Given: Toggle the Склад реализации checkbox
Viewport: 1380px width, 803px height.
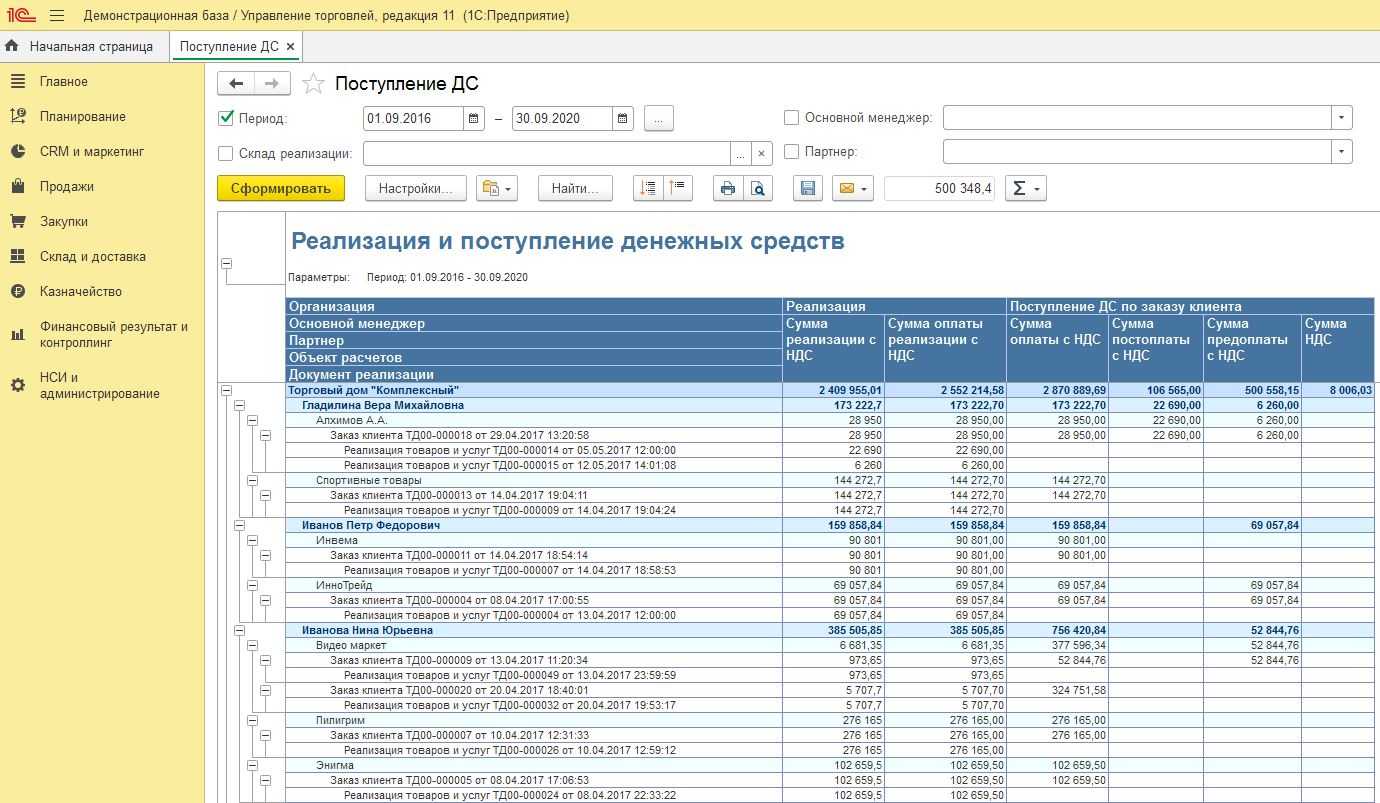Looking at the screenshot, I should click(x=226, y=153).
